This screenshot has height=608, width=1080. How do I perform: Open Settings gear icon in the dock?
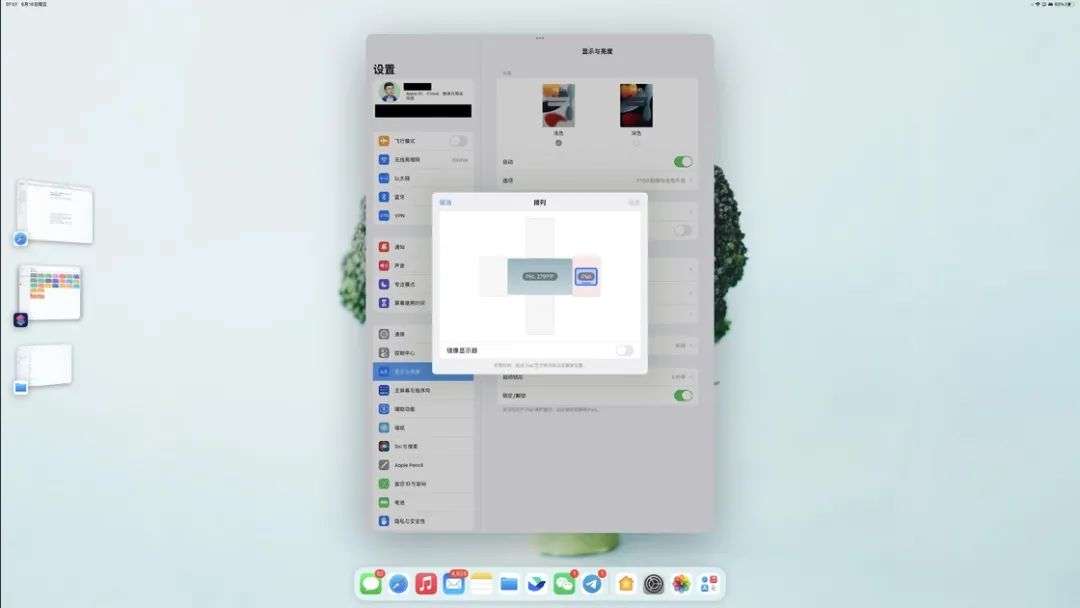[653, 584]
